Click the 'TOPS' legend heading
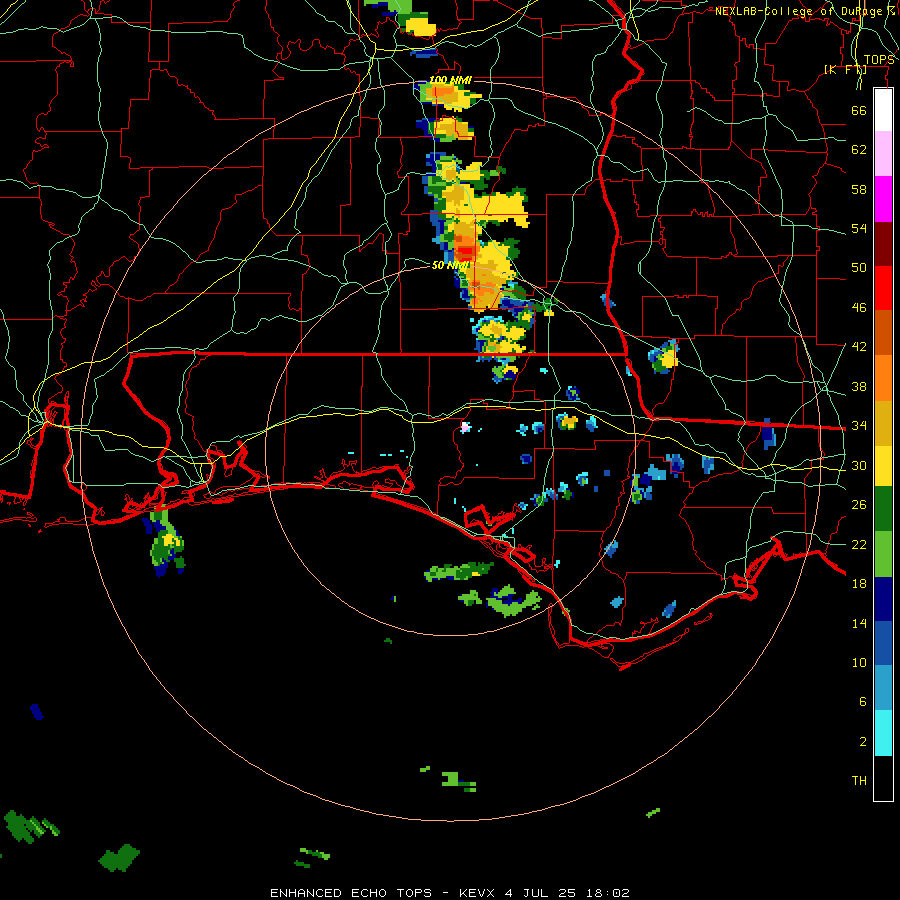The height and width of the screenshot is (900, 900). tap(879, 60)
